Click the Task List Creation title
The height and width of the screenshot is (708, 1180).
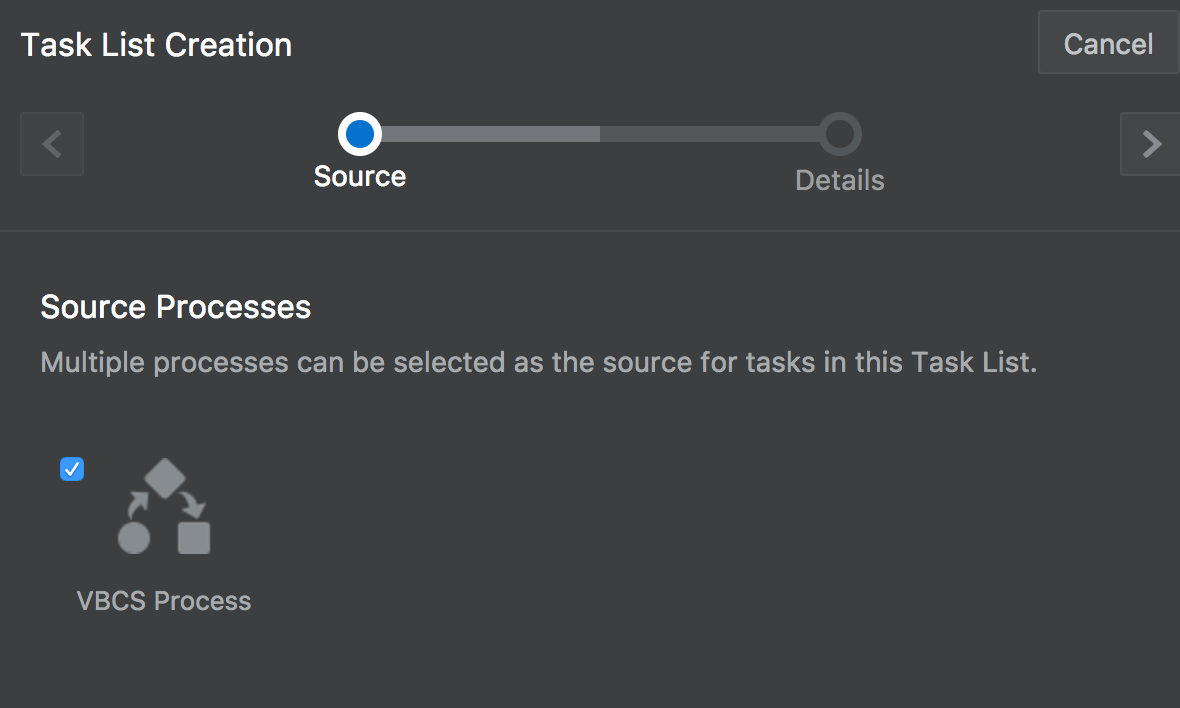(x=156, y=45)
